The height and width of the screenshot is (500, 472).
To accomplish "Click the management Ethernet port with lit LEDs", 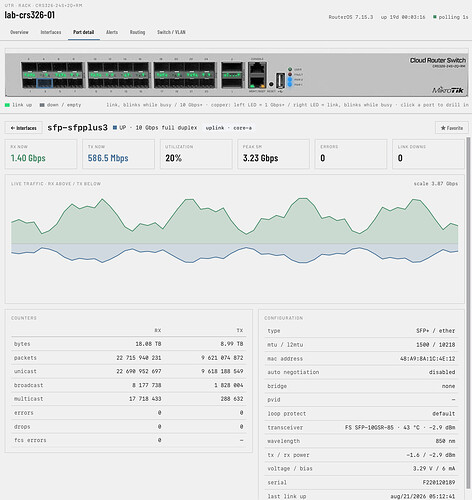I will 257,82.
